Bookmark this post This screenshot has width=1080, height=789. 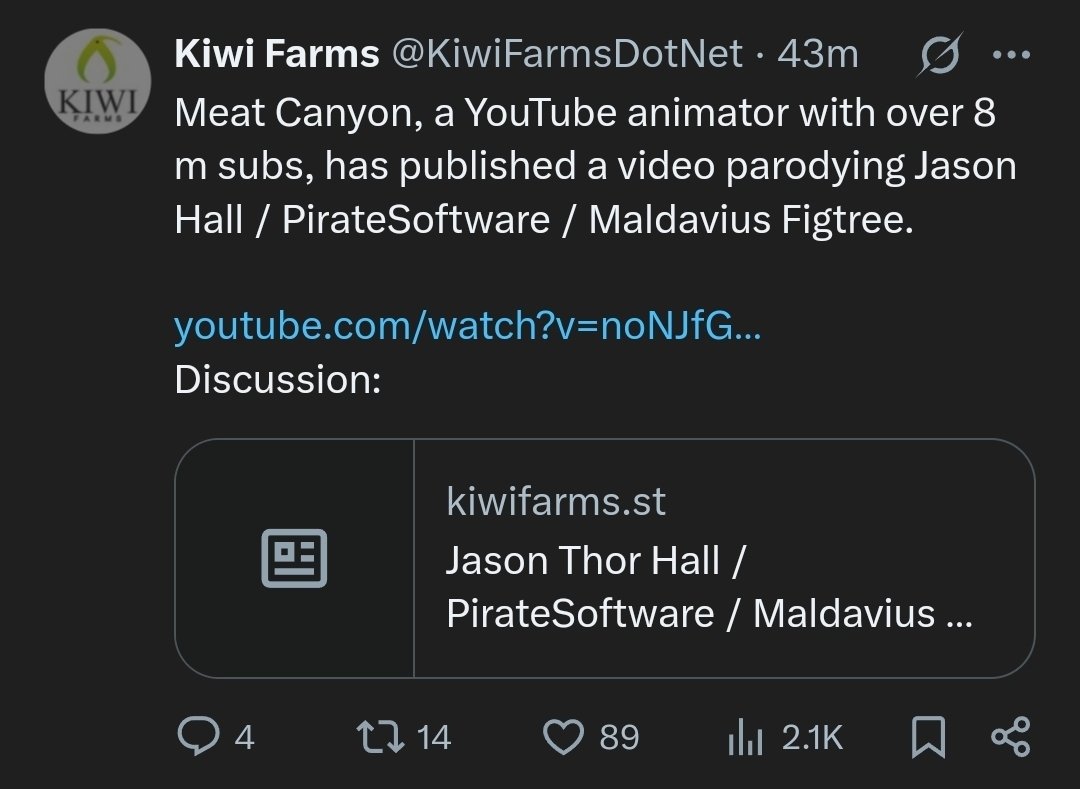pyautogui.click(x=928, y=737)
